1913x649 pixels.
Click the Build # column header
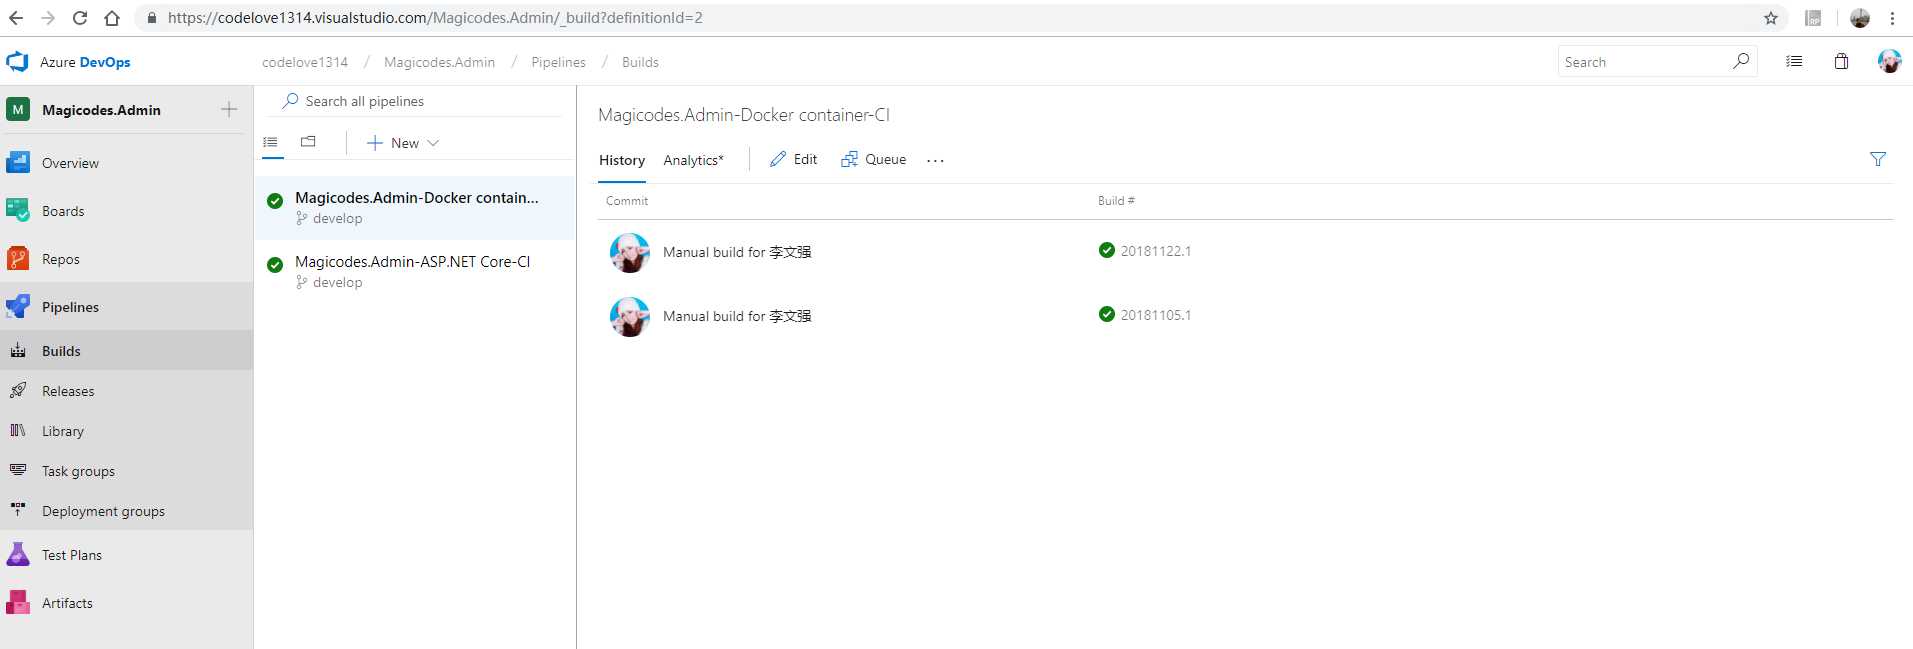1116,201
